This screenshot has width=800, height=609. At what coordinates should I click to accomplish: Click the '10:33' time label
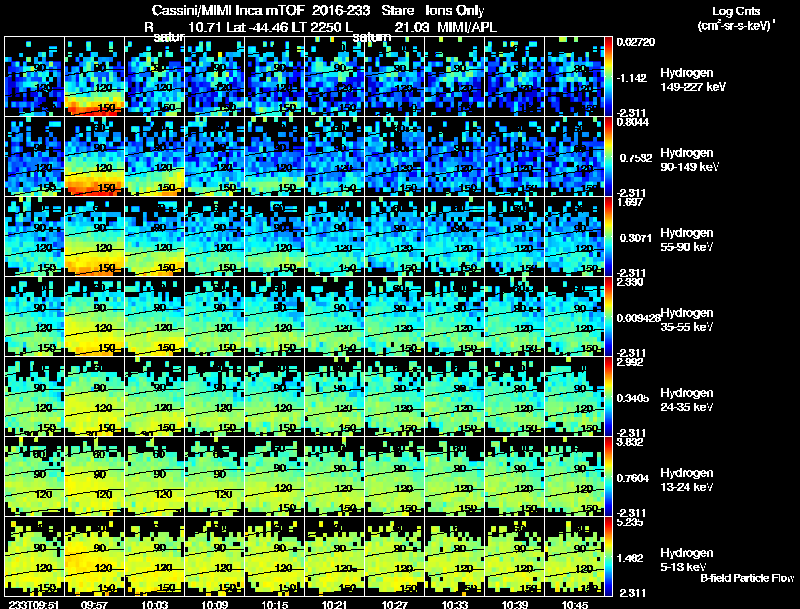455,604
